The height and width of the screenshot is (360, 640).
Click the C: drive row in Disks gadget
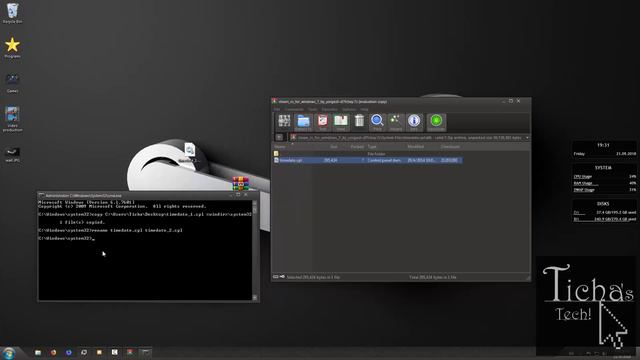point(604,213)
